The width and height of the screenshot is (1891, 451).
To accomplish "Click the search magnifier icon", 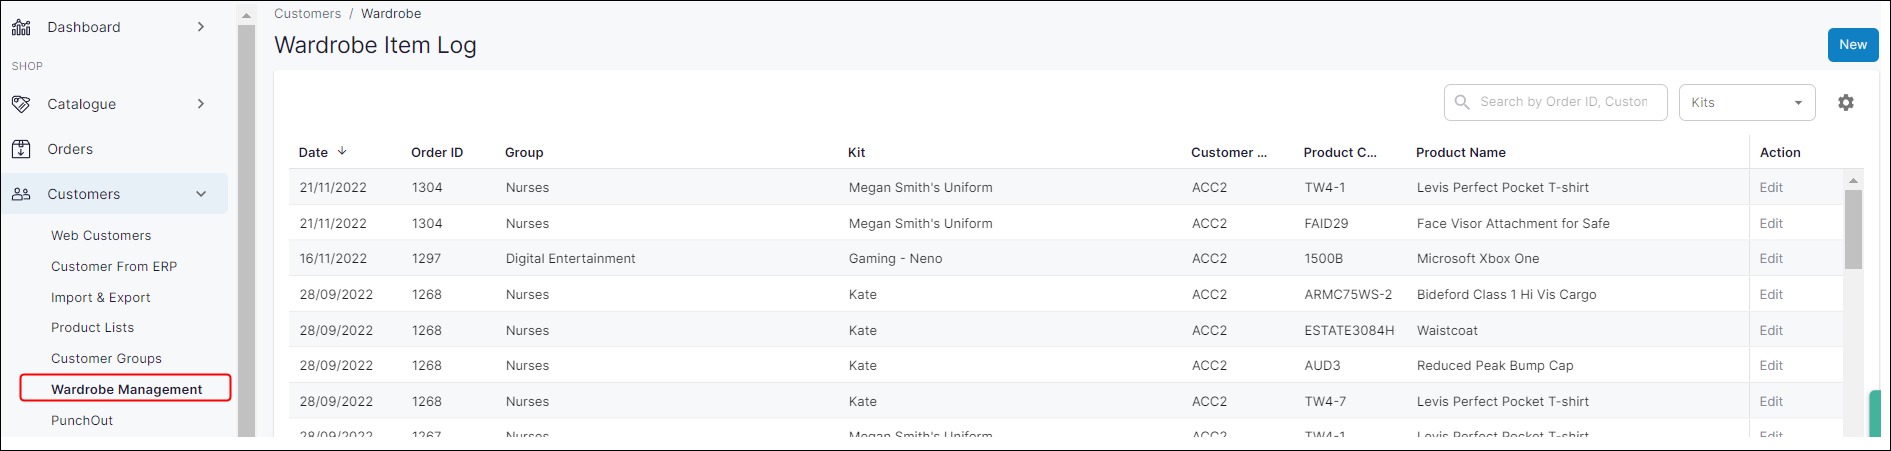I will pos(1462,102).
